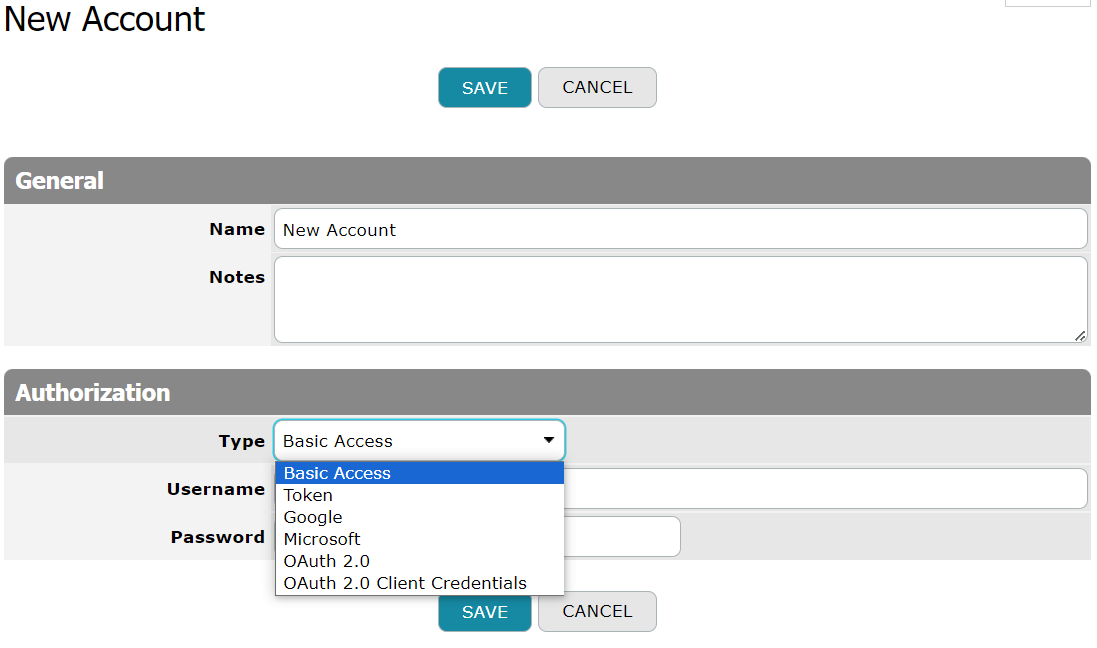Image resolution: width=1097 pixels, height=648 pixels.
Task: Choose the Token authorization option
Action: pos(308,495)
